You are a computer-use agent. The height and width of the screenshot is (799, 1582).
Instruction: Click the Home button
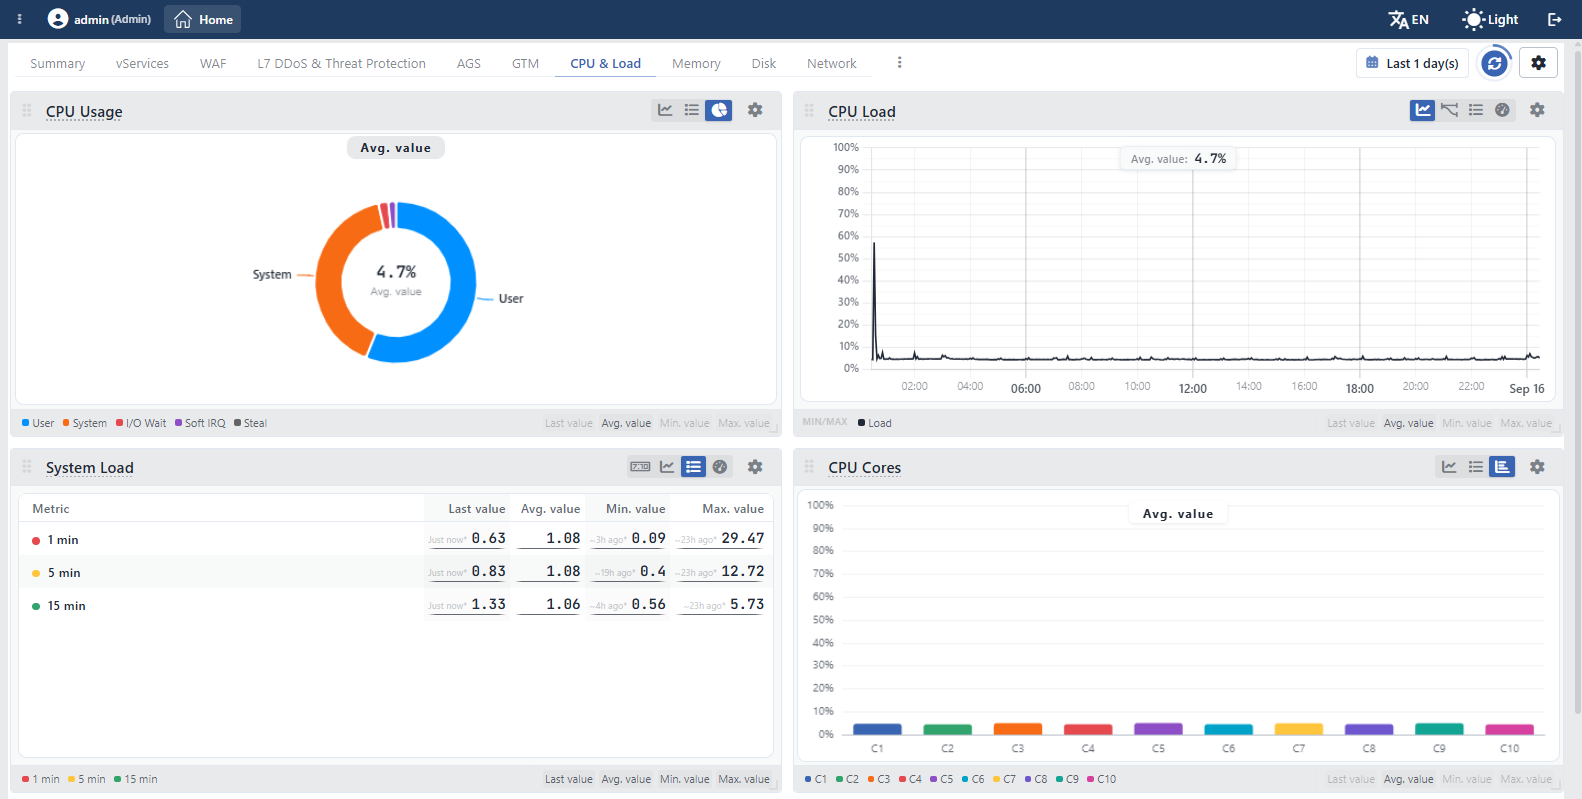coord(203,19)
